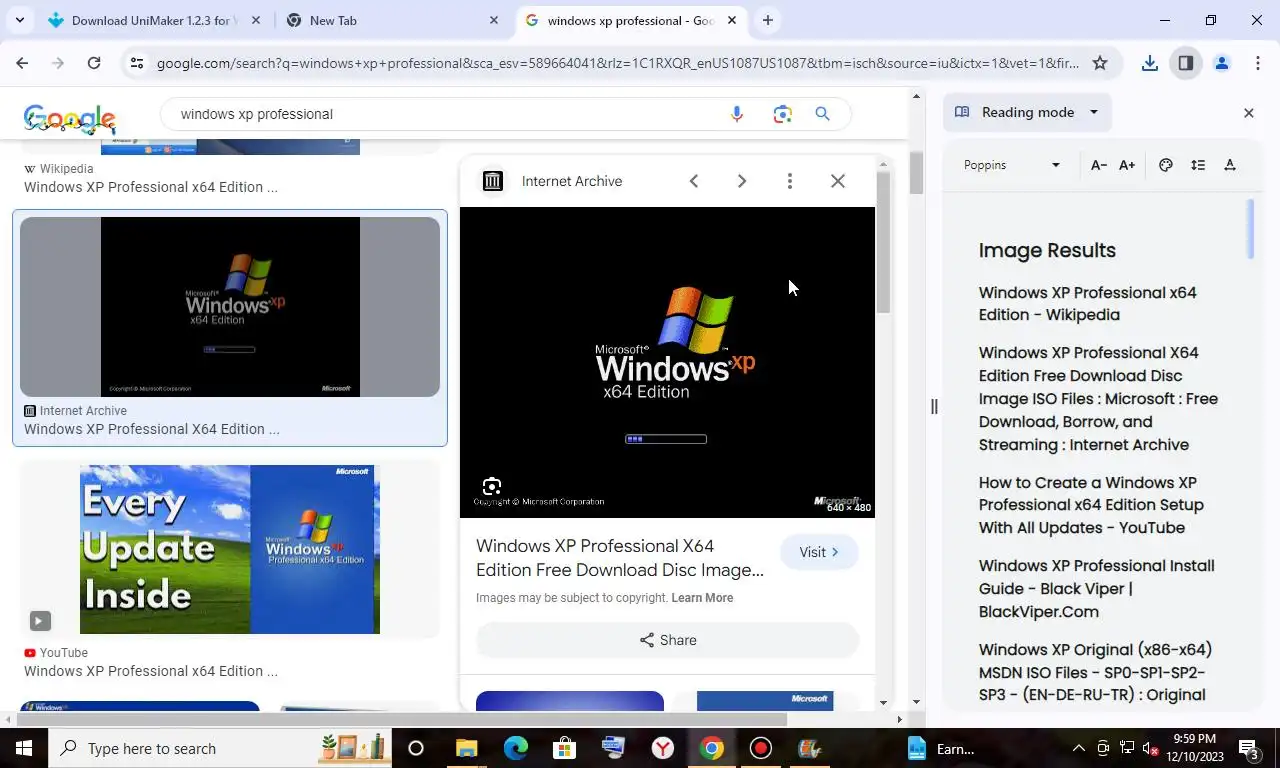Open Chrome profile avatar menu
1280x768 pixels.
[1222, 63]
